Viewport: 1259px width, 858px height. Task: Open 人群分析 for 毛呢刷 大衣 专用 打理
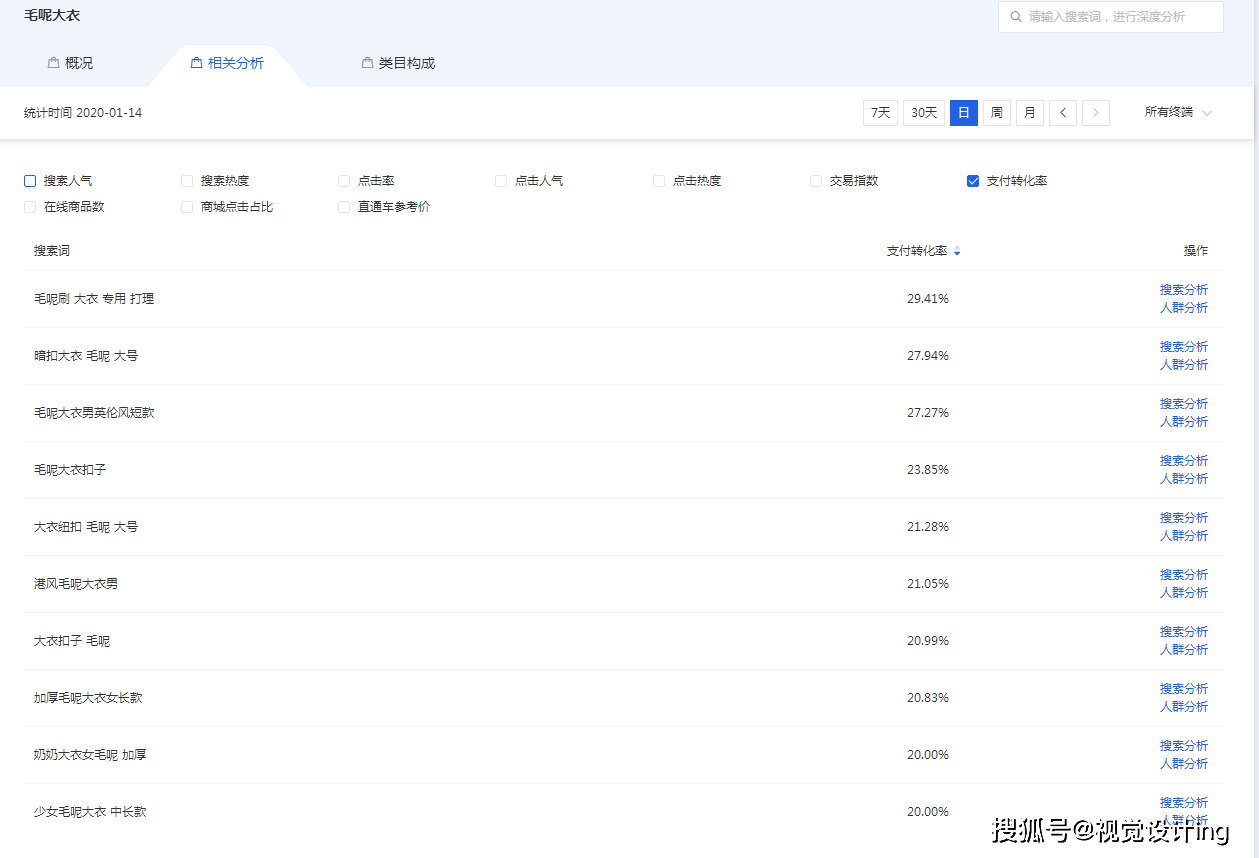point(1184,308)
